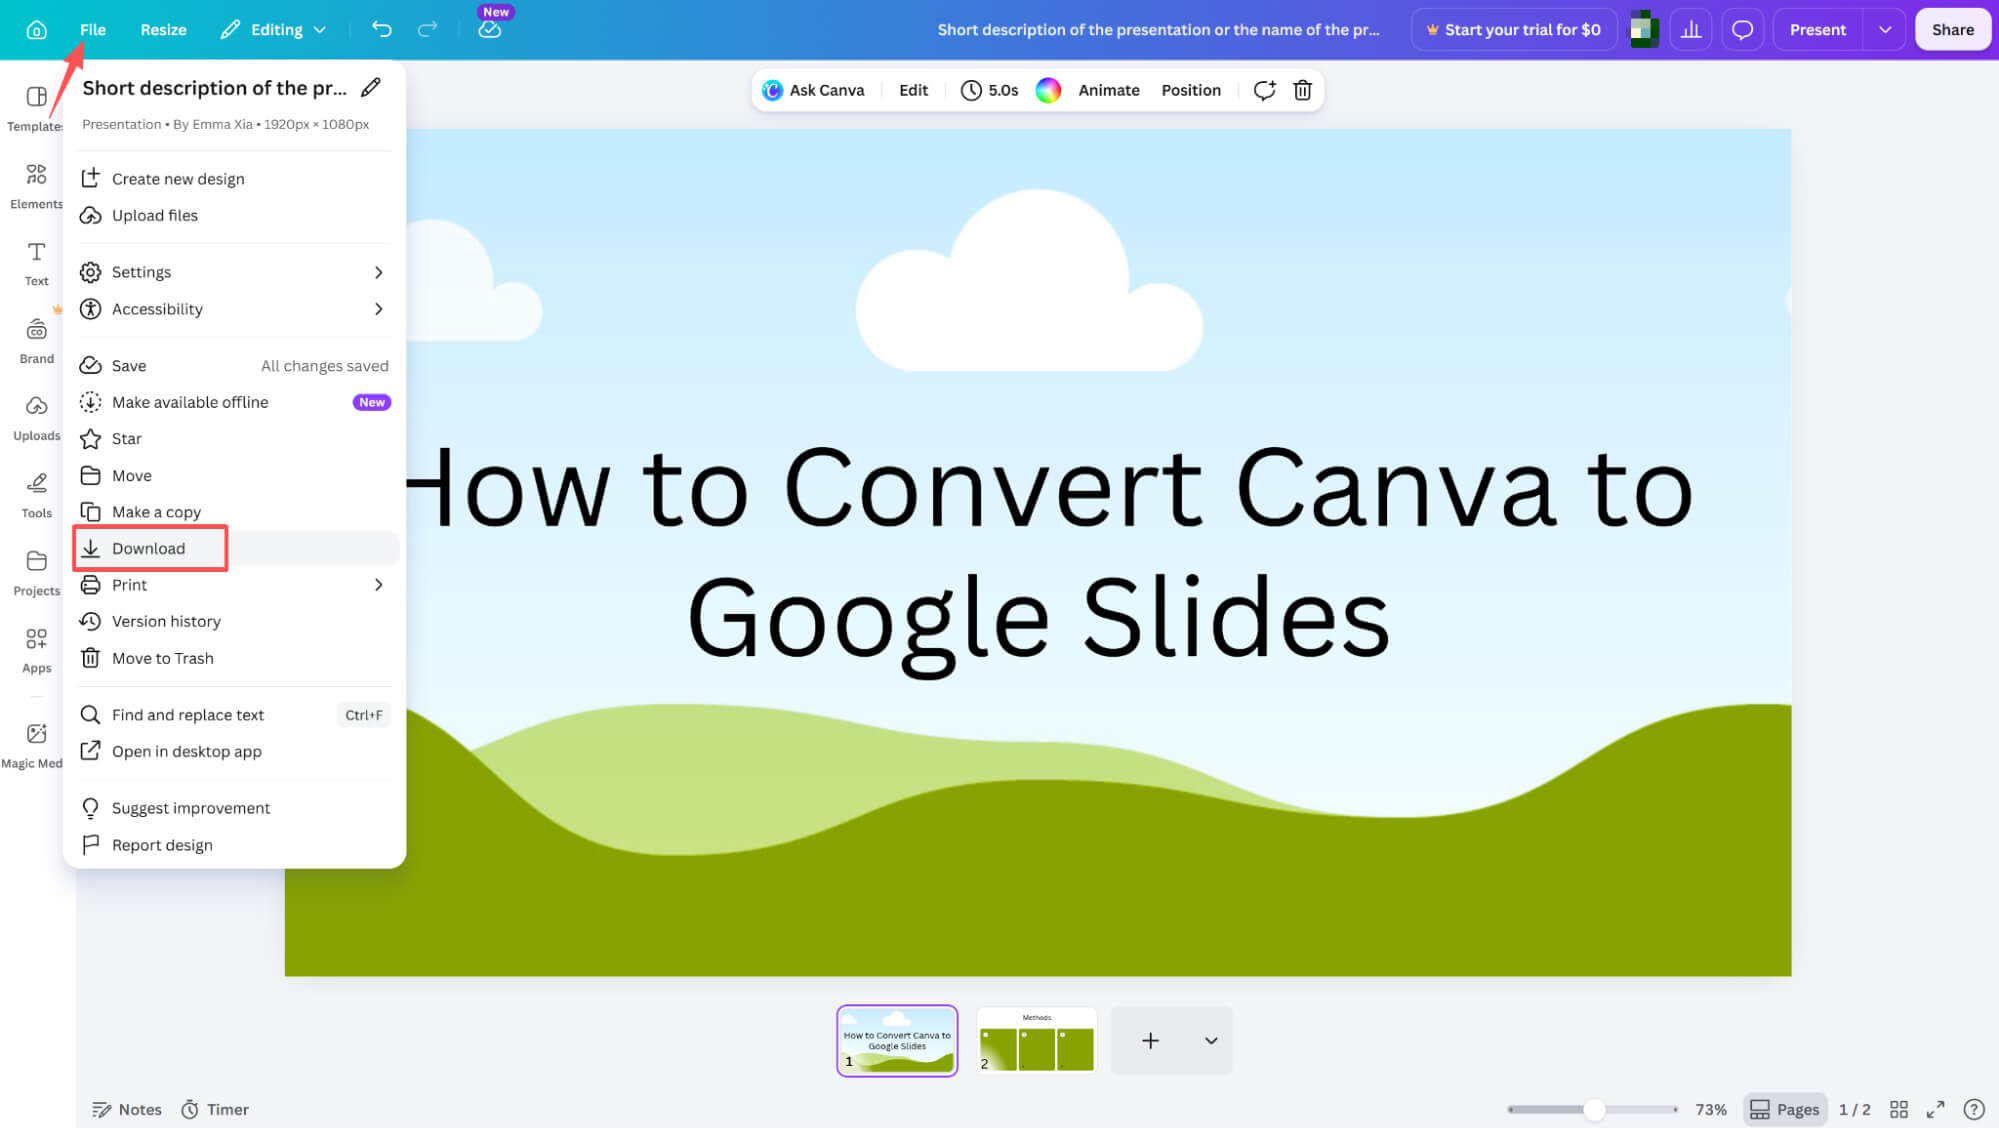Screen dimensions: 1999x1129
Task: Select Make a copy
Action: 236,512
